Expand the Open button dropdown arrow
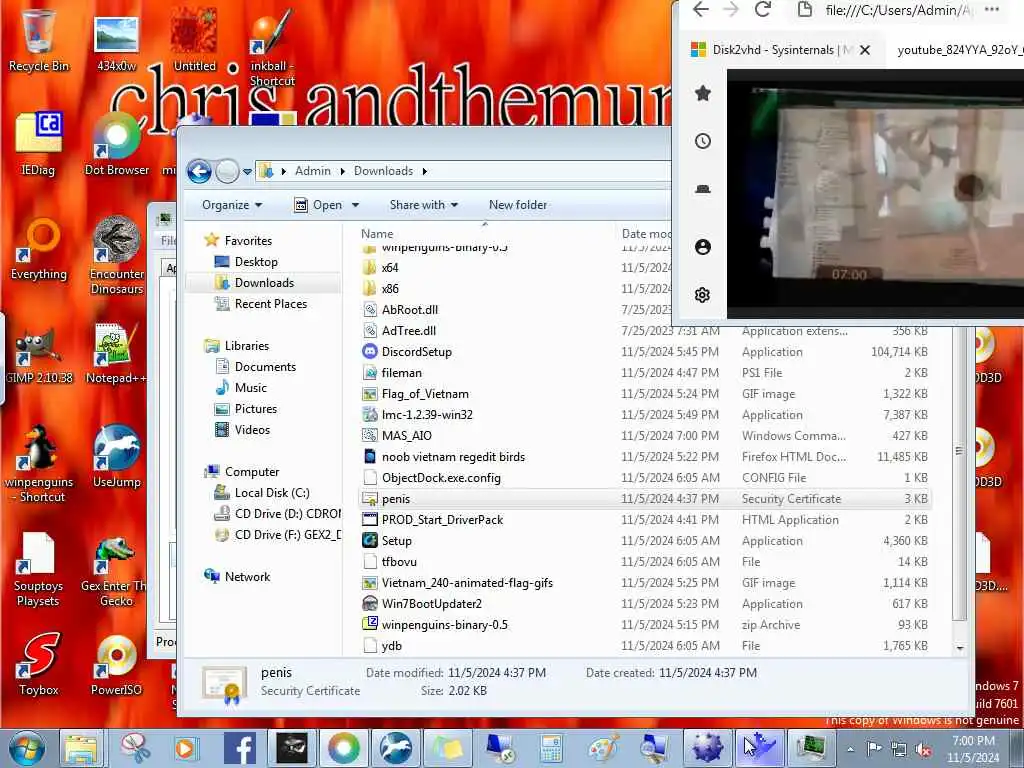This screenshot has width=1024, height=768. point(355,205)
